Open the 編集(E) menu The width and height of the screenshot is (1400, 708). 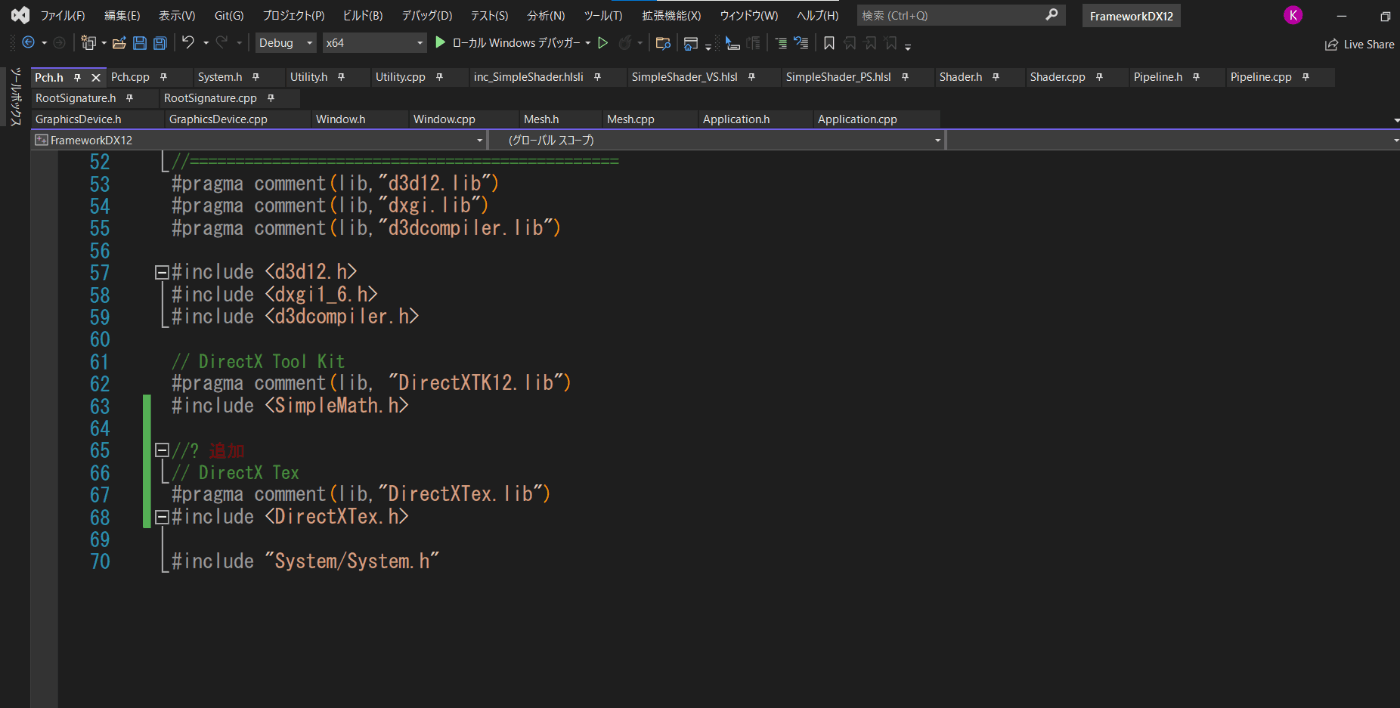[x=122, y=16]
